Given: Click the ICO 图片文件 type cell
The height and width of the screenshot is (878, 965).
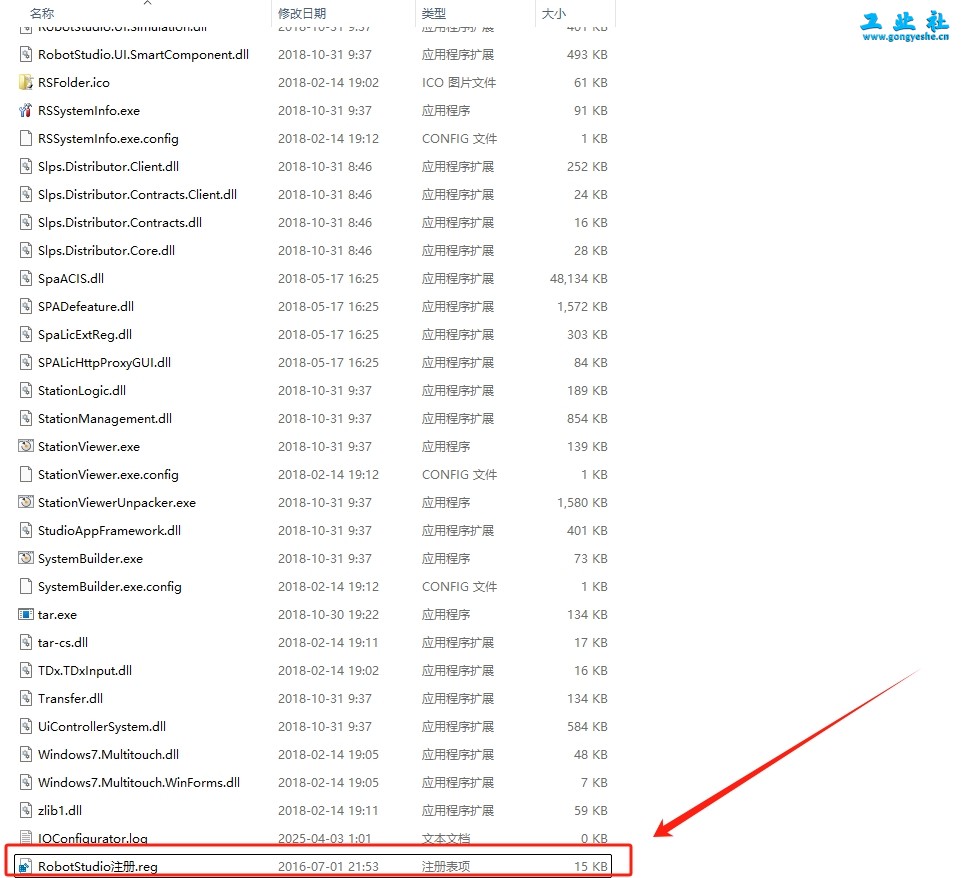Looking at the screenshot, I should click(459, 82).
